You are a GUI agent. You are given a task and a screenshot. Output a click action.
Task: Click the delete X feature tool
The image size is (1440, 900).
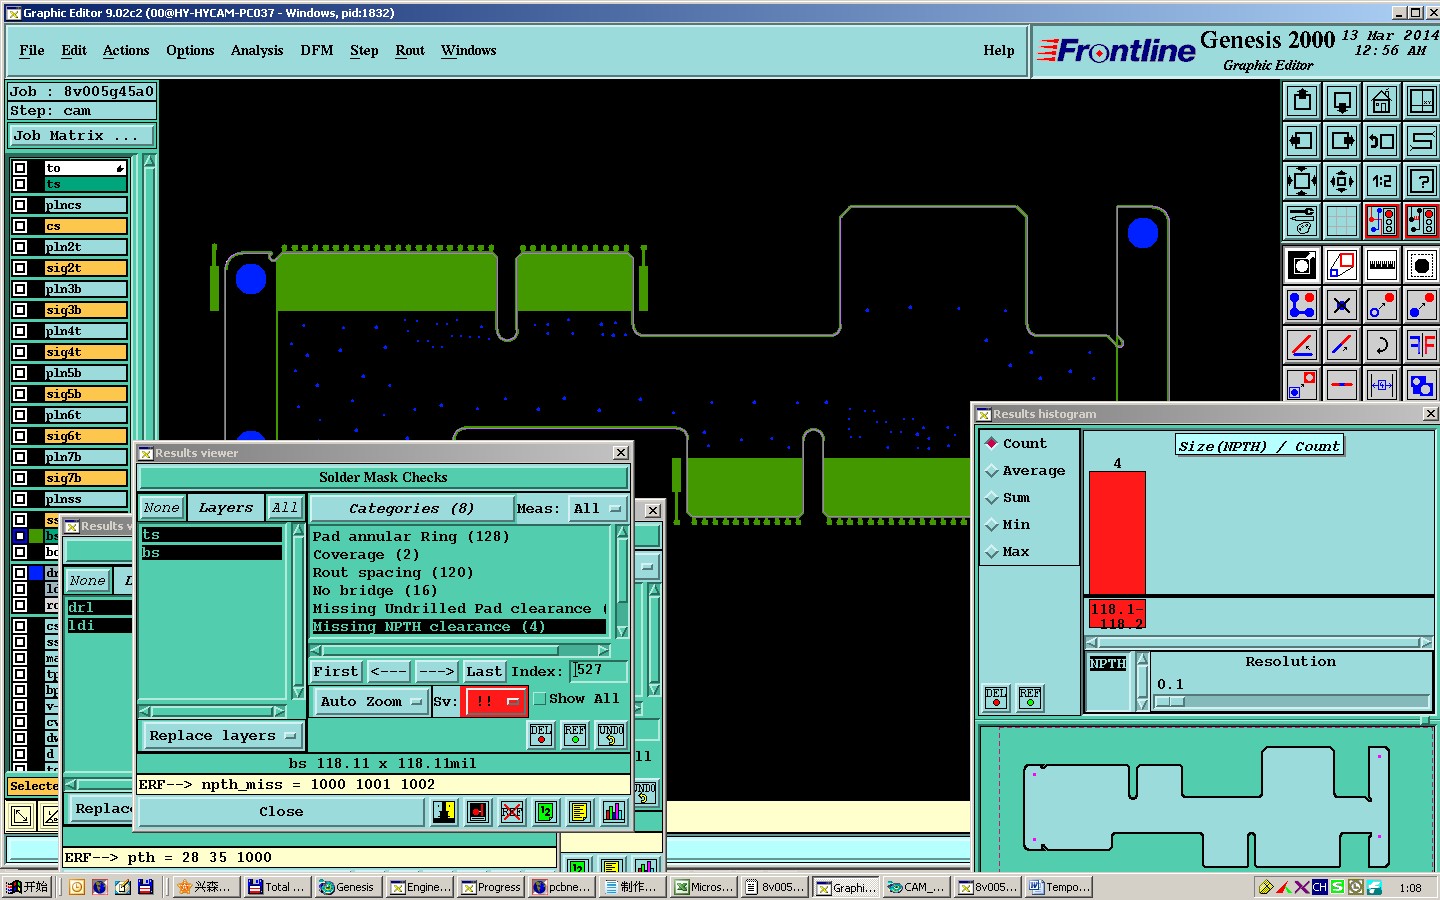tap(1342, 305)
